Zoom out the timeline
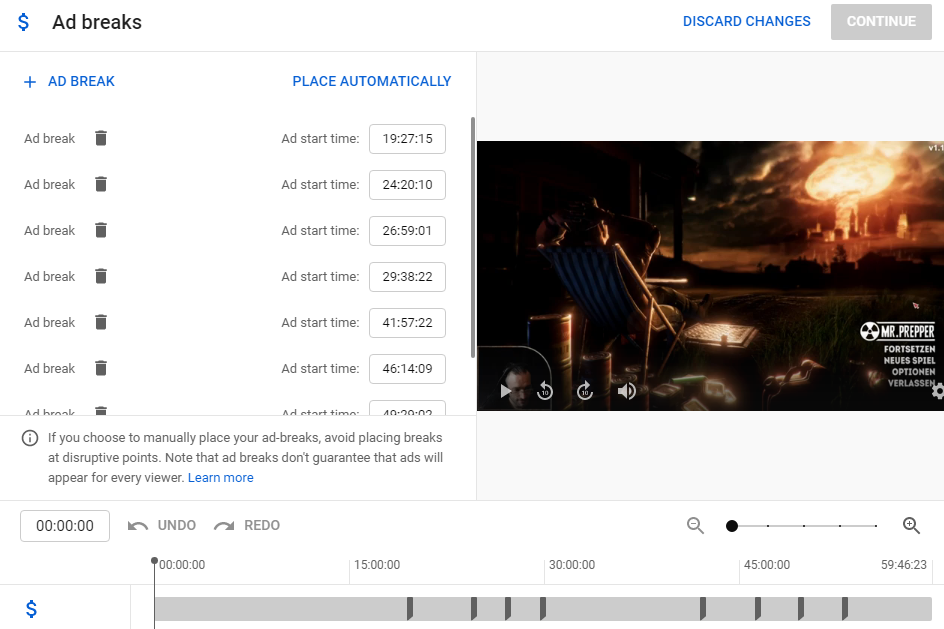944x629 pixels. click(x=695, y=525)
